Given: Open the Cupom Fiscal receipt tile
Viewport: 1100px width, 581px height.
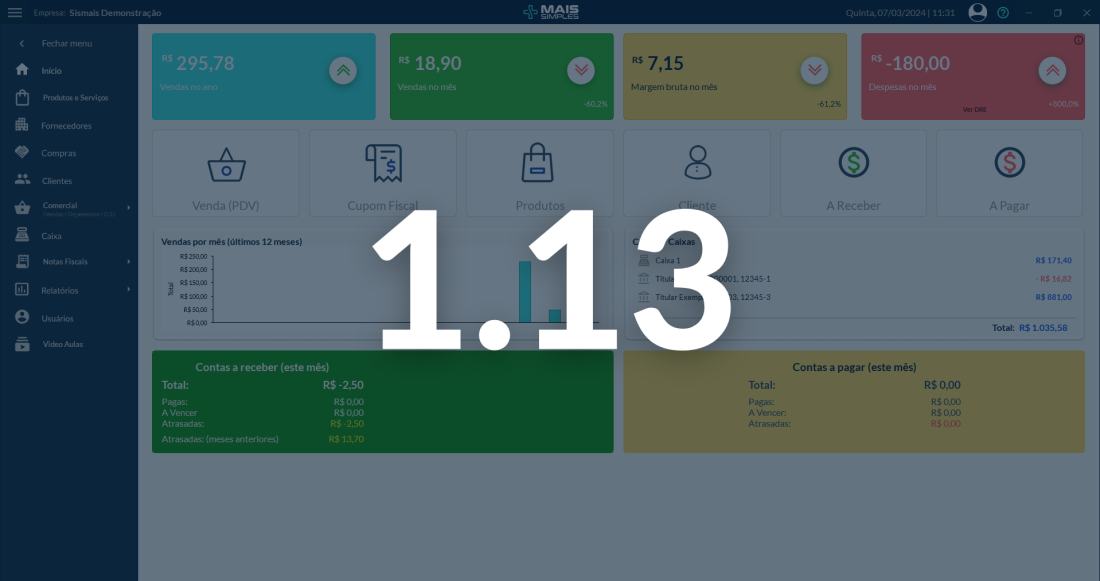Looking at the screenshot, I should 383,173.
